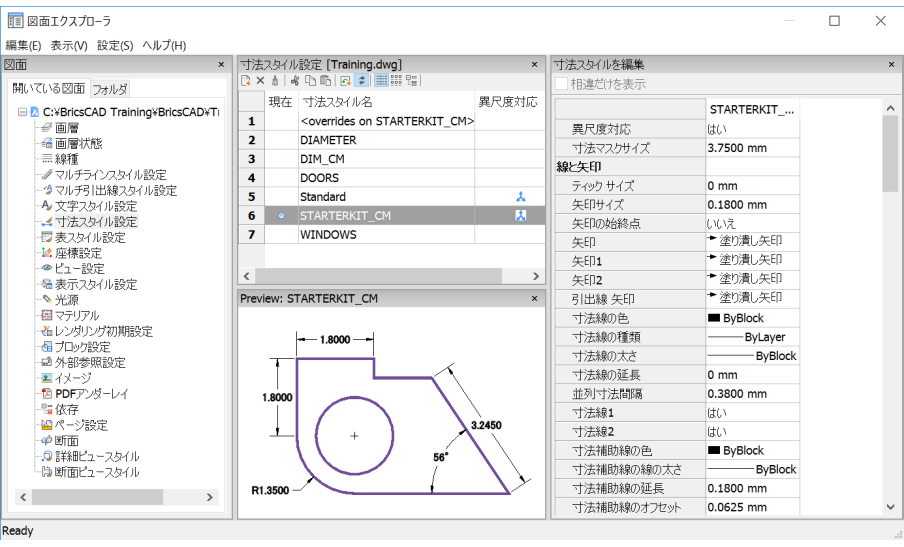Switch to 開いている図面 tab
904x547 pixels.
tap(48, 88)
